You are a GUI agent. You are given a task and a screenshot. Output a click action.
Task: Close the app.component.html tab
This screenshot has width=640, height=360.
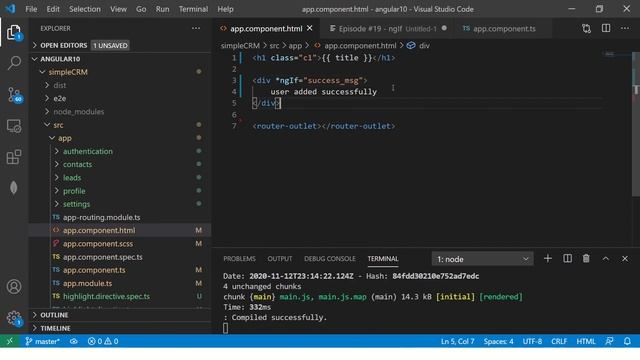pyautogui.click(x=309, y=28)
